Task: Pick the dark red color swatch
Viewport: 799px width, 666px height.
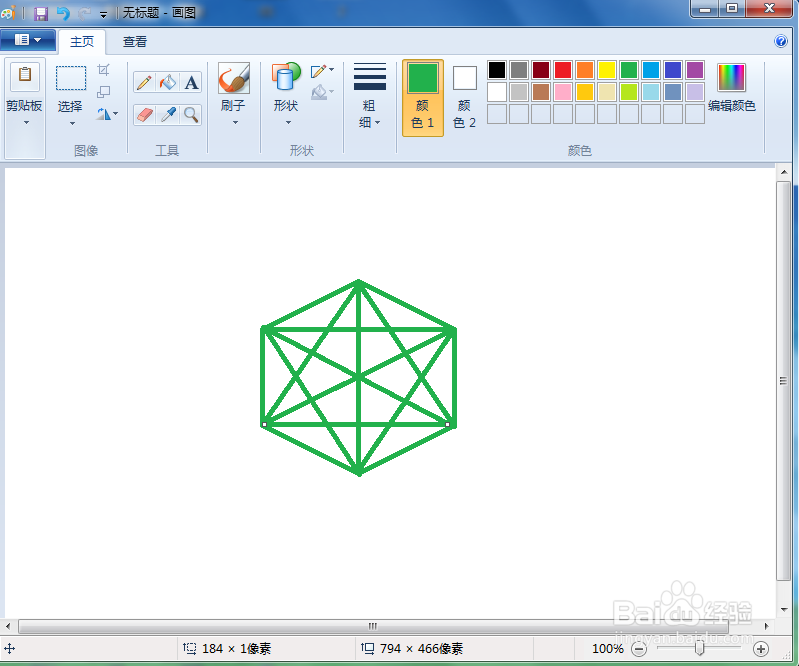Action: 541,70
